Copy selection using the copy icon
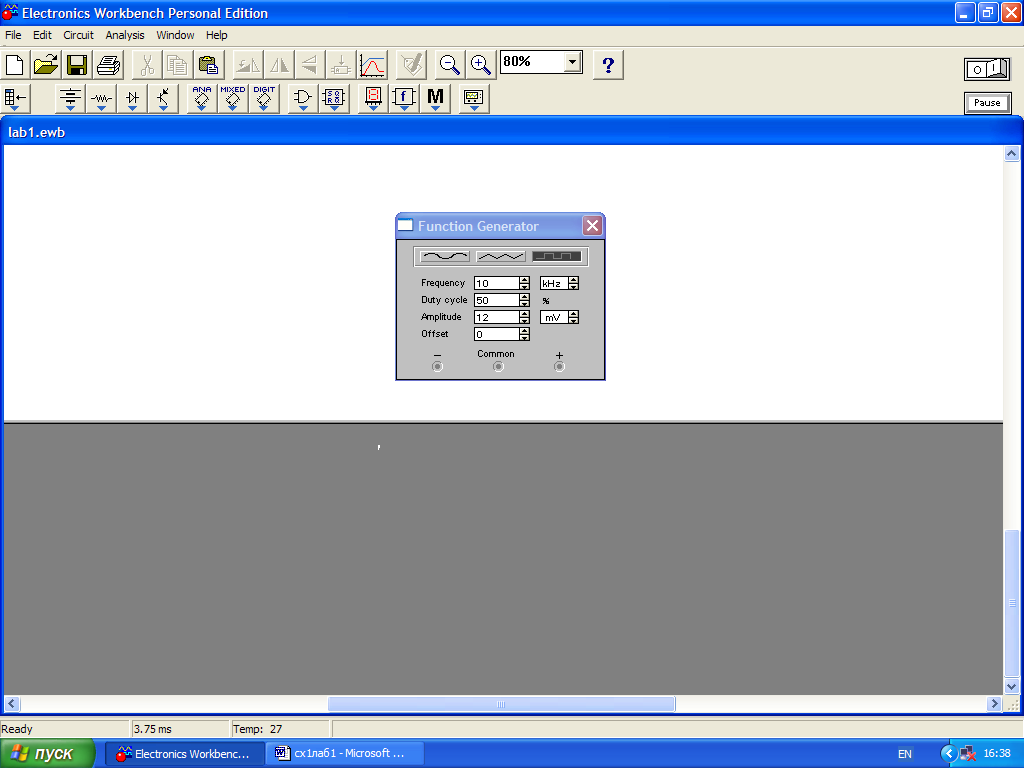 177,65
